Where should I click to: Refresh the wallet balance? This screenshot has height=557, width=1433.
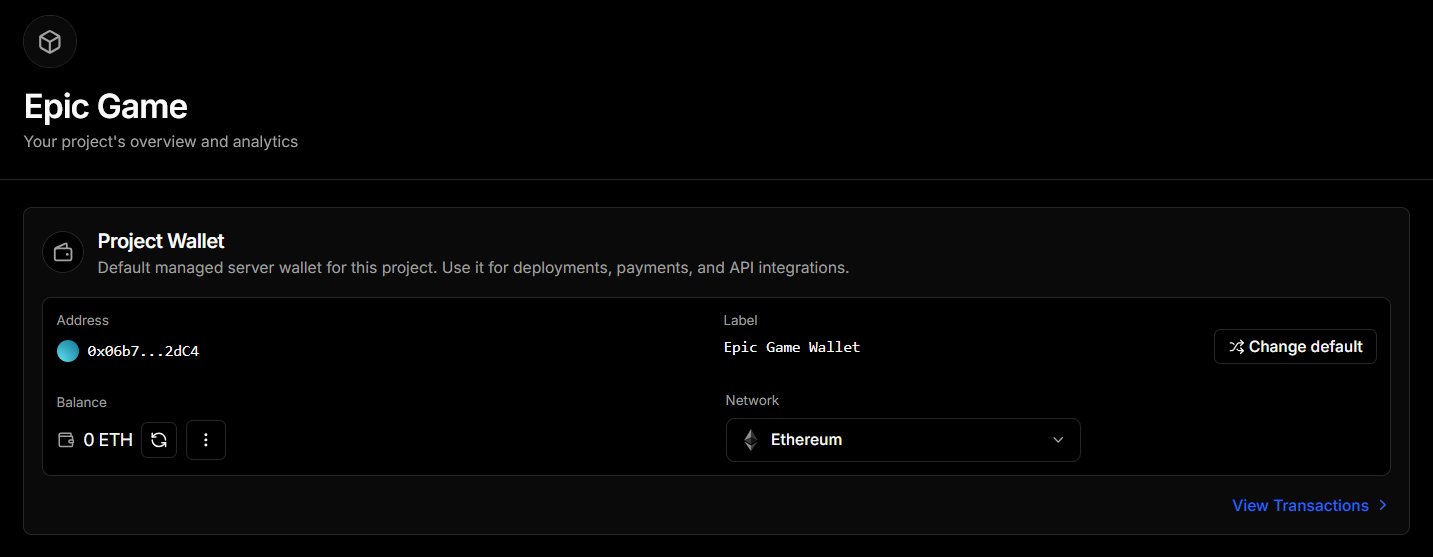coord(159,440)
